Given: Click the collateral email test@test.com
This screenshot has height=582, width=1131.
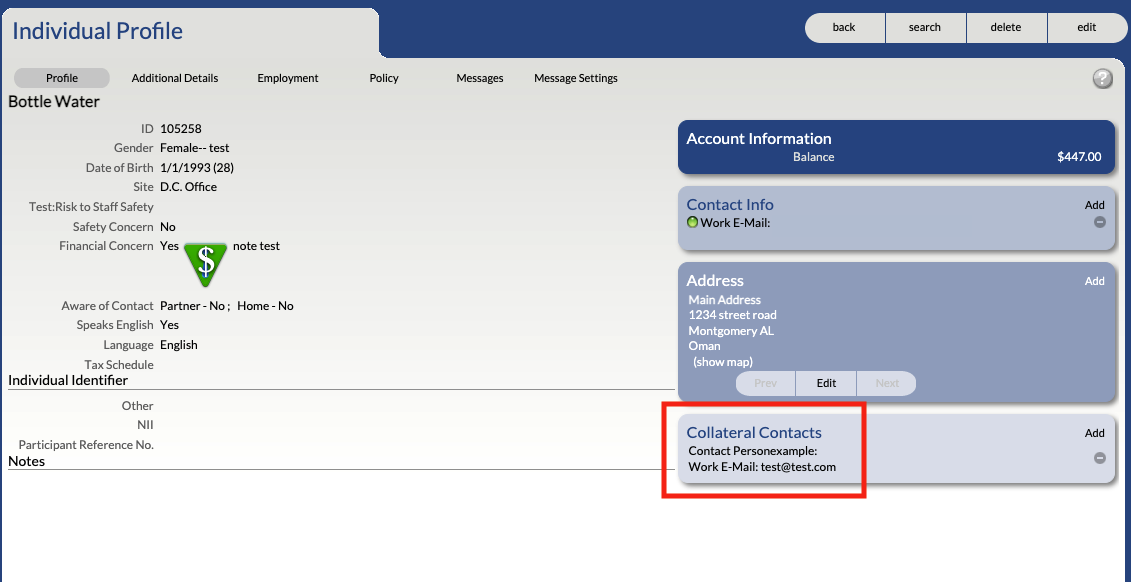Looking at the screenshot, I should coord(798,467).
